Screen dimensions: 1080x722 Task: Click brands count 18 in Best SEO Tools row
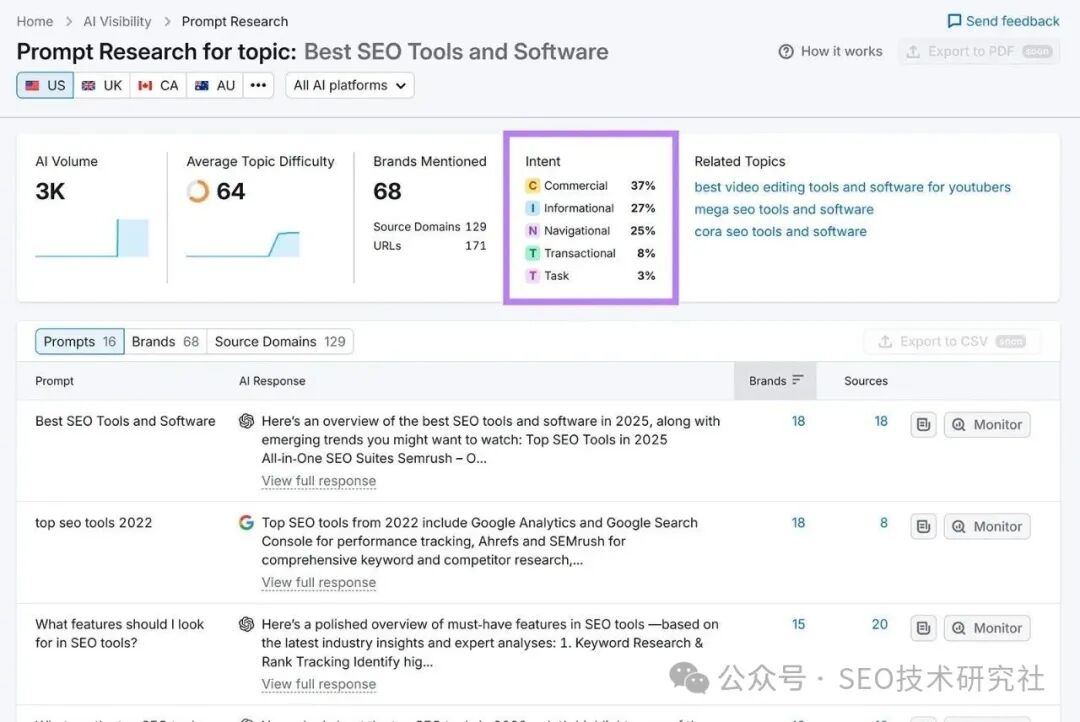coord(798,421)
